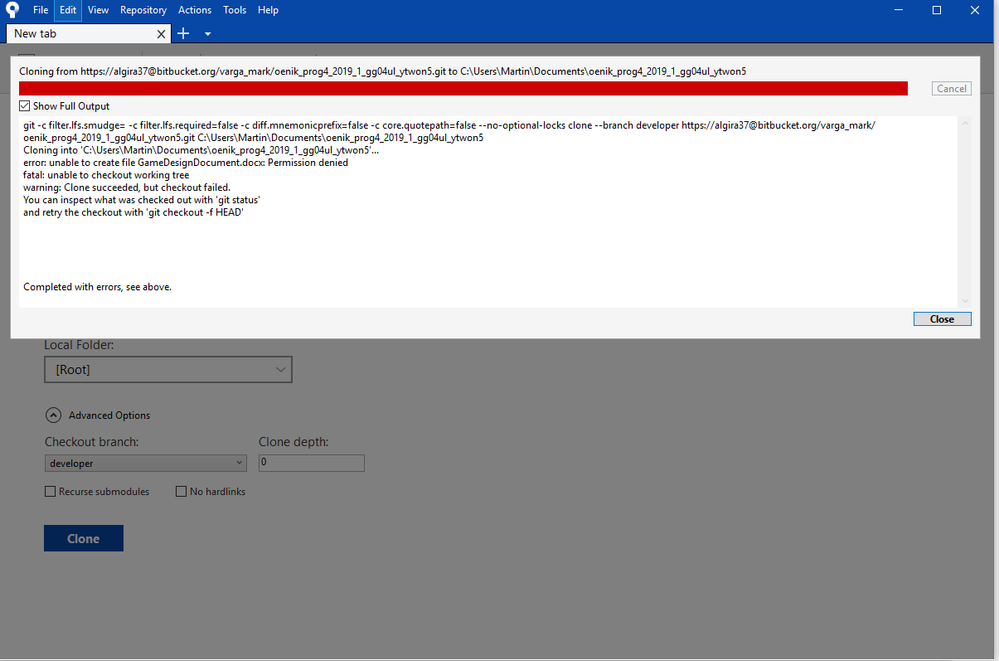The height and width of the screenshot is (661, 999).
Task: Click 'fatal: unable to checkout working tree' line
Action: click(106, 175)
